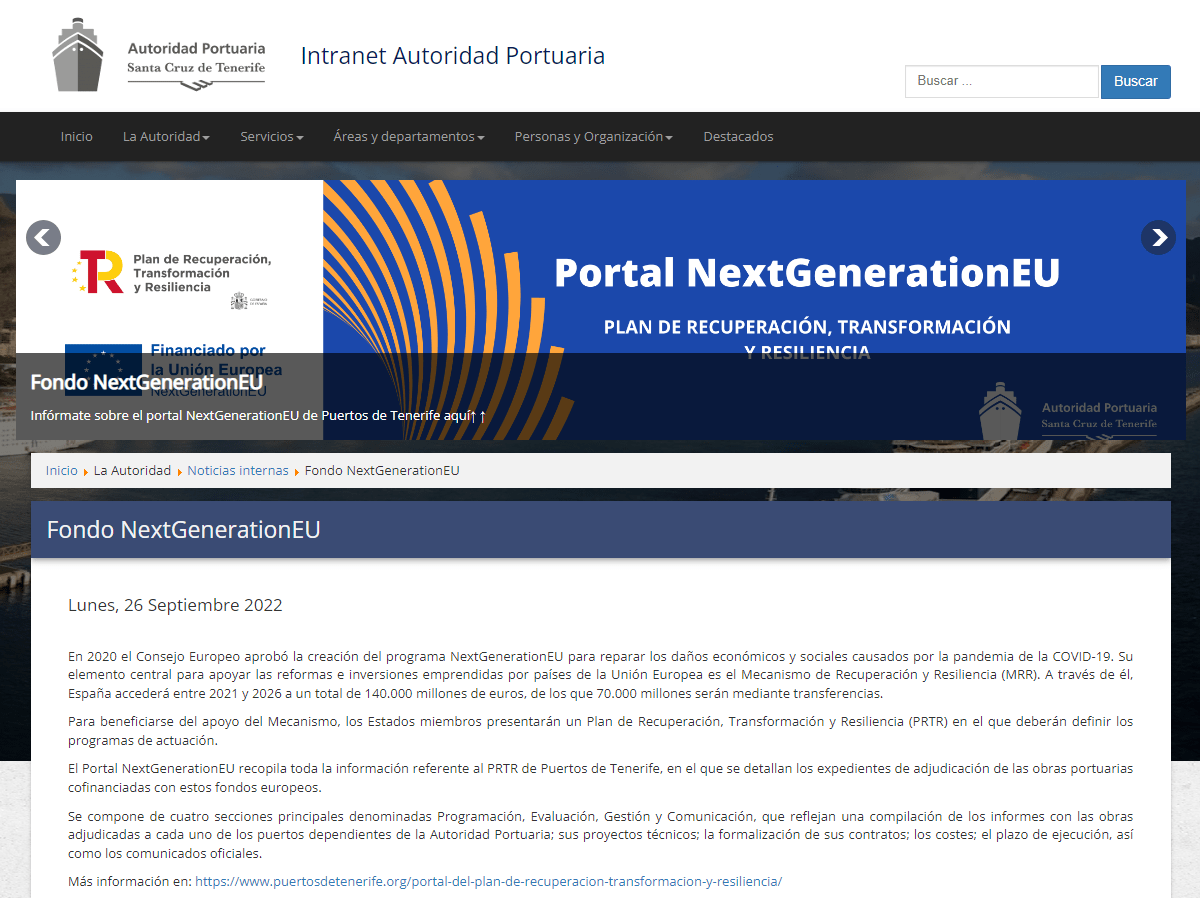
Task: Click the Noticias internas breadcrumb link
Action: [x=238, y=470]
